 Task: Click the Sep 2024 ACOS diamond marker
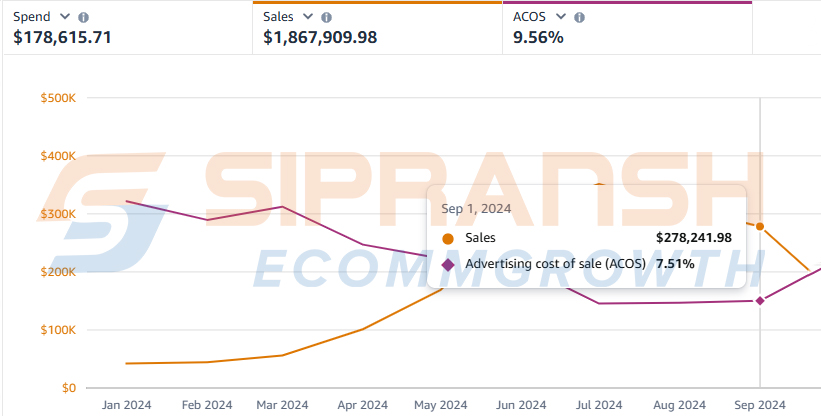point(760,300)
